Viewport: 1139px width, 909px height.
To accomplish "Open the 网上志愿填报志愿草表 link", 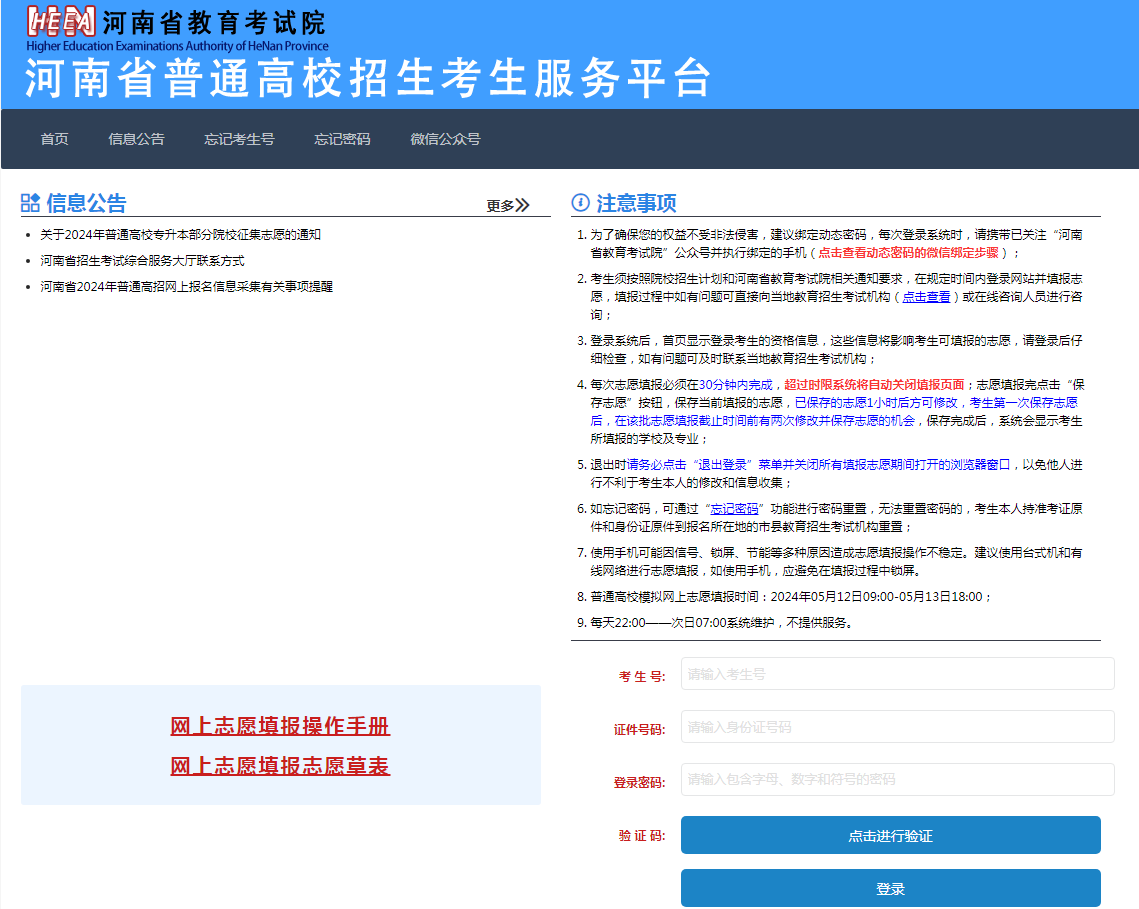I will (x=280, y=764).
